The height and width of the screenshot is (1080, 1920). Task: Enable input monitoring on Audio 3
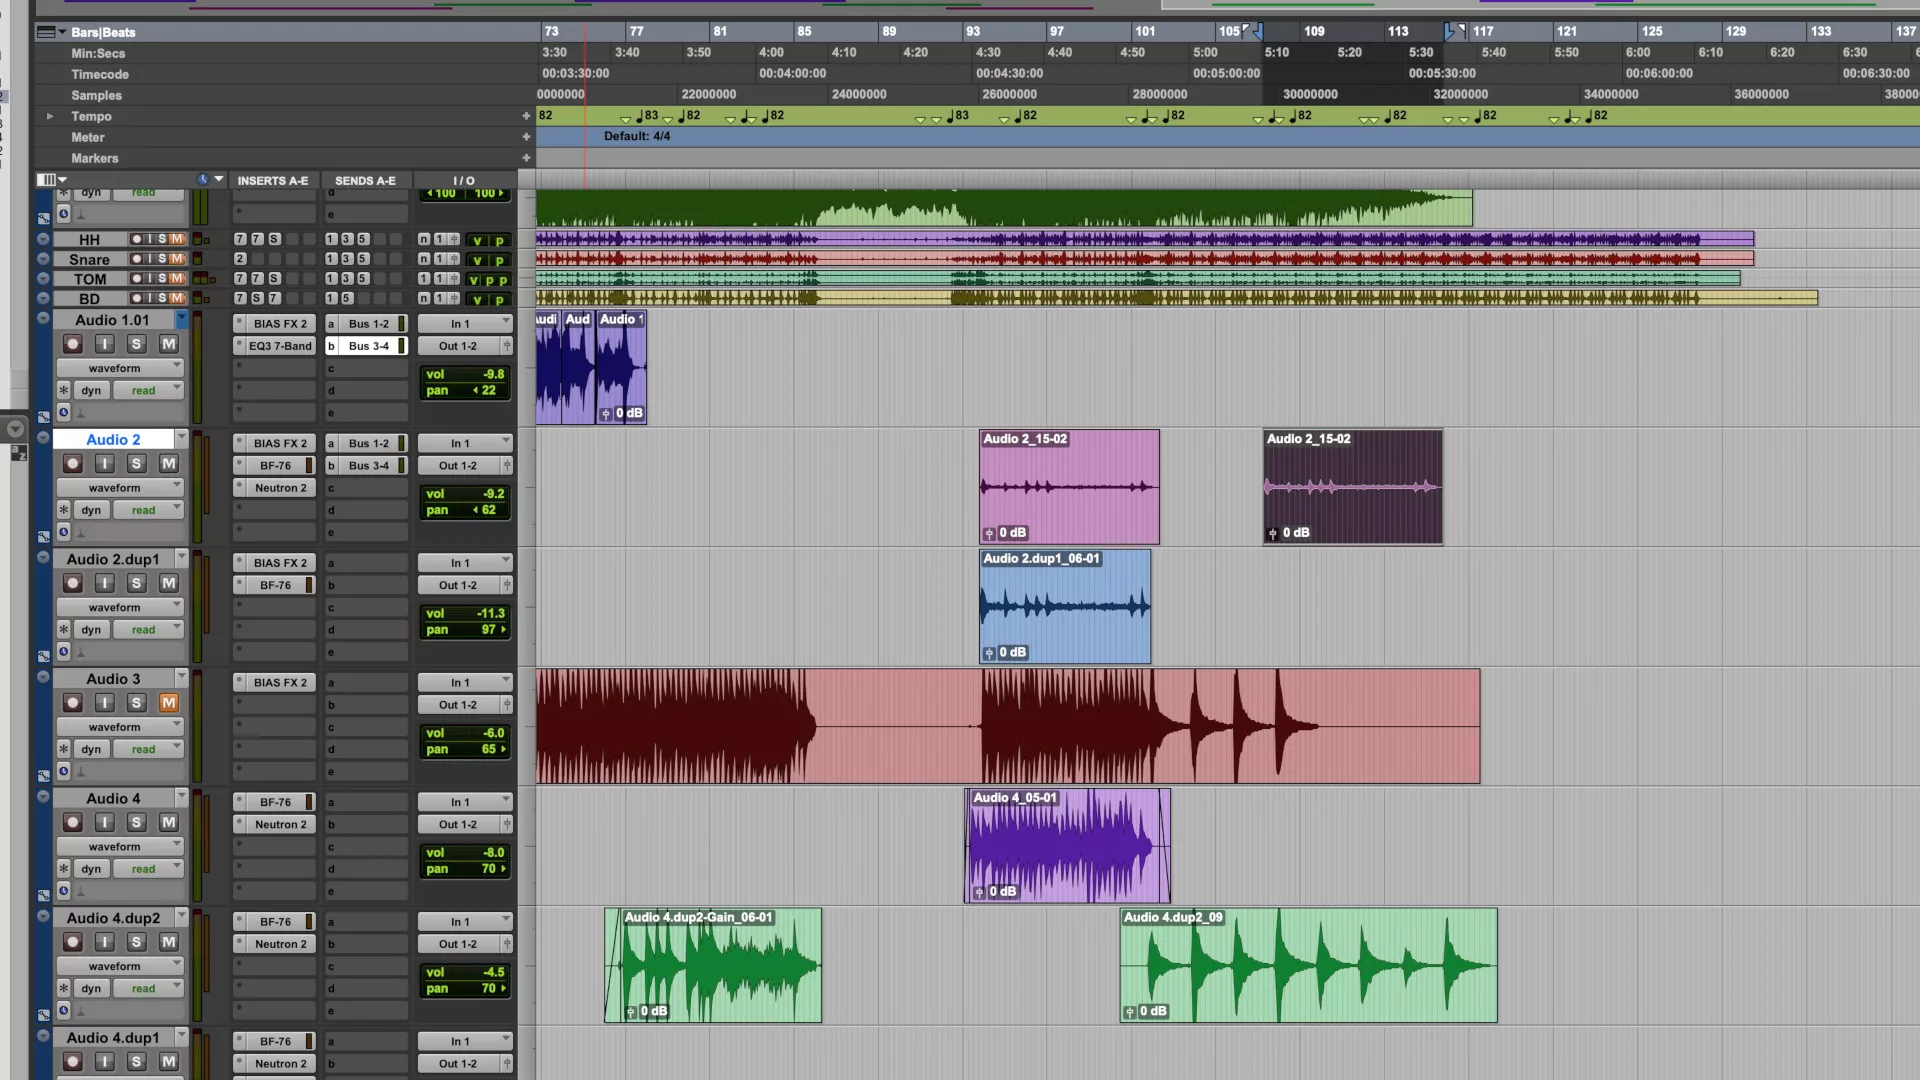(105, 703)
